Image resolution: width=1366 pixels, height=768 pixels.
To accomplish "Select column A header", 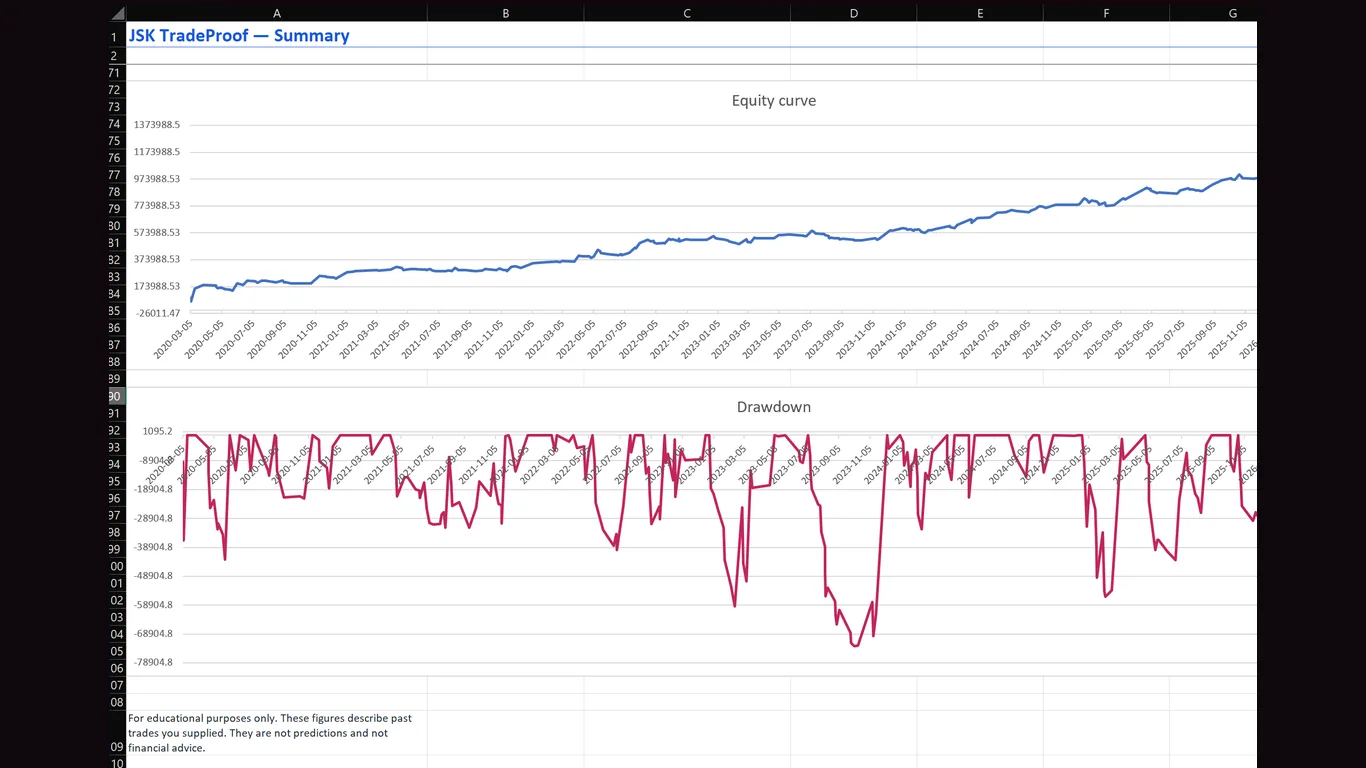I will (x=277, y=13).
